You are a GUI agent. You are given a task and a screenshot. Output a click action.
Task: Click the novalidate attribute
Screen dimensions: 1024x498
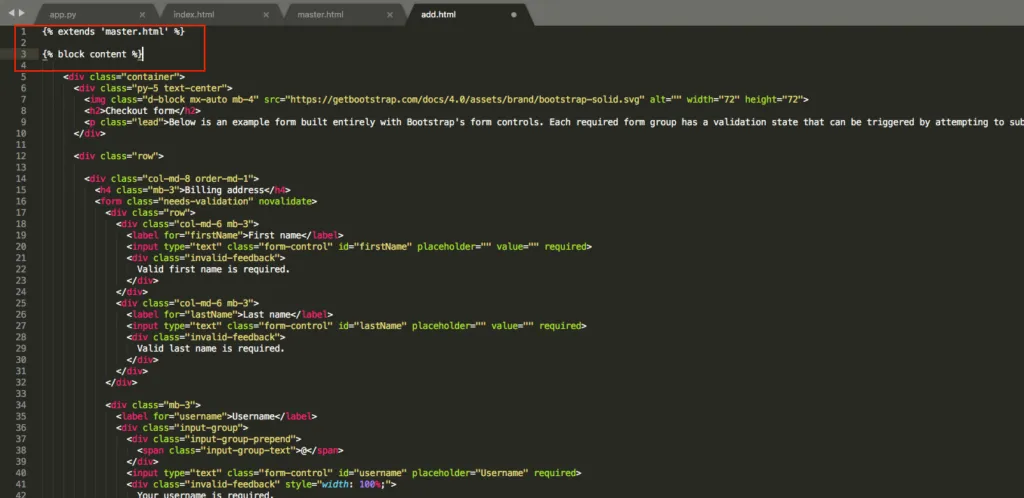click(x=285, y=202)
